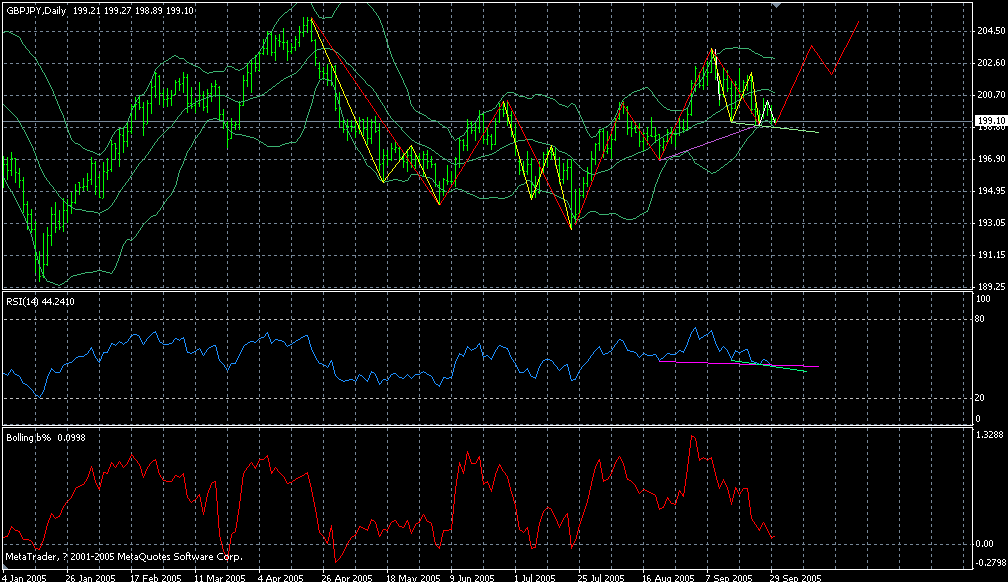Click the 196.90 price scale label
The image size is (1008, 582).
pyautogui.click(x=991, y=159)
